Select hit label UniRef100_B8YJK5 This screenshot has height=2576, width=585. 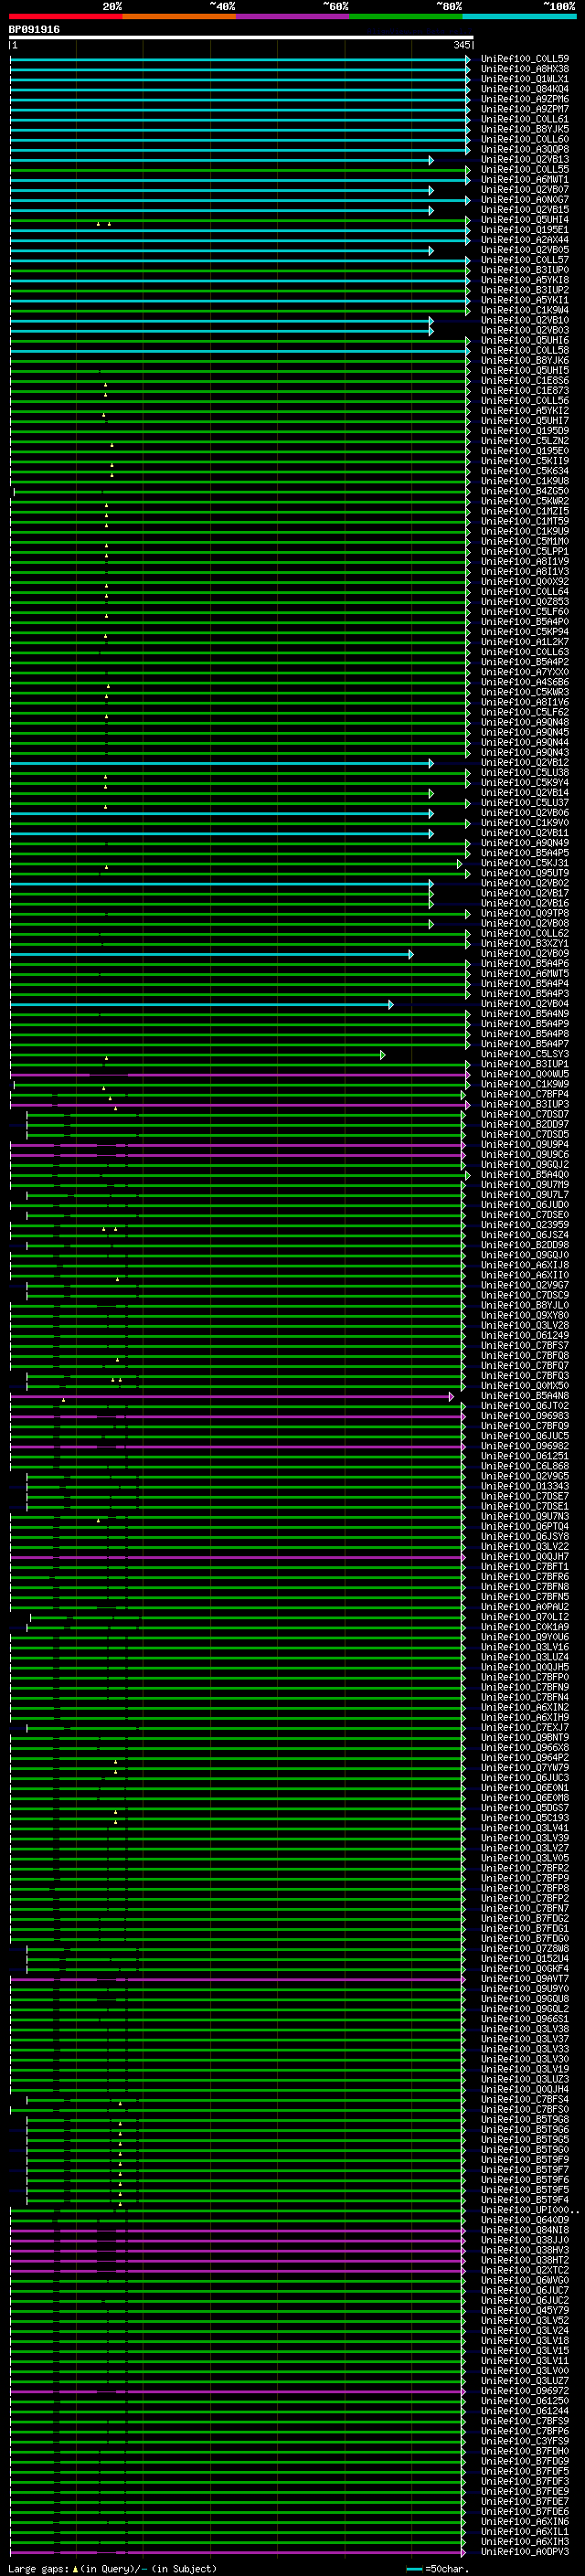click(x=525, y=129)
